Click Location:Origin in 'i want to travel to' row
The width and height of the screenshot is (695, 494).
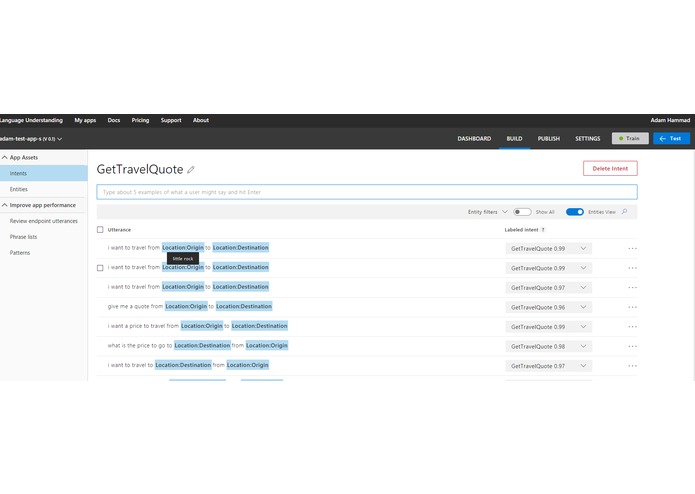tap(248, 365)
